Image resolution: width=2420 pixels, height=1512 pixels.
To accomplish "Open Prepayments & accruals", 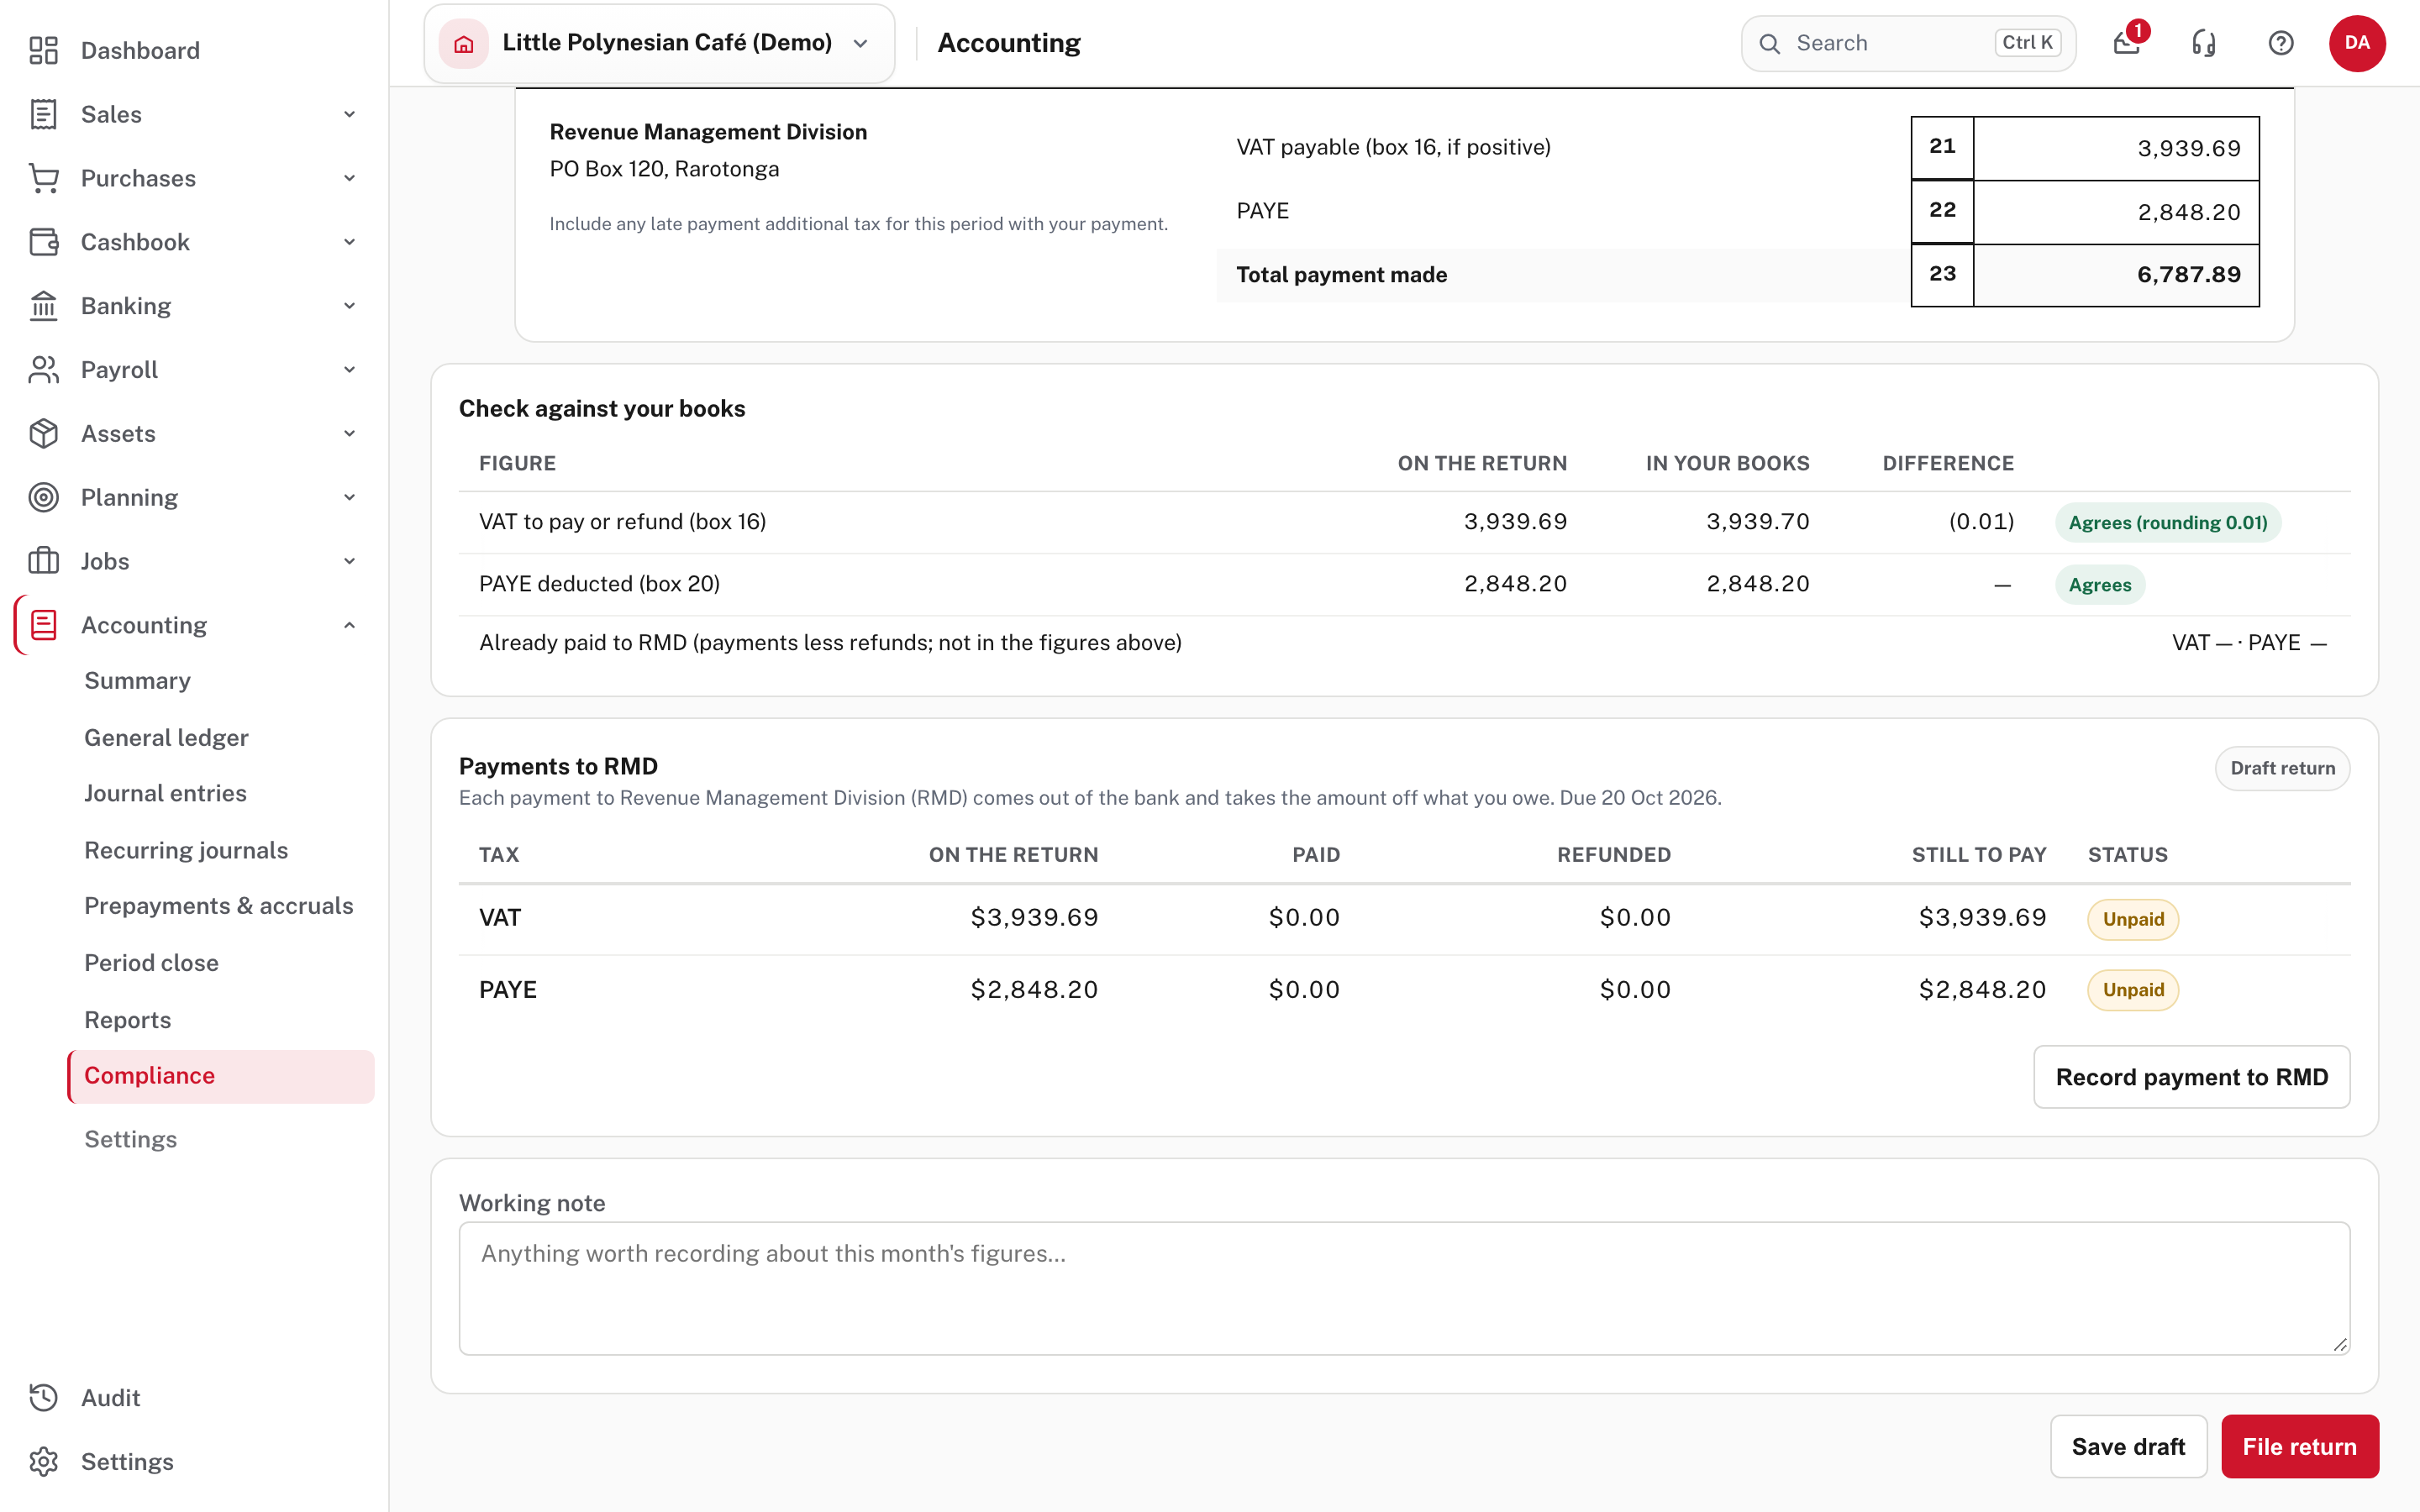I will click(219, 906).
